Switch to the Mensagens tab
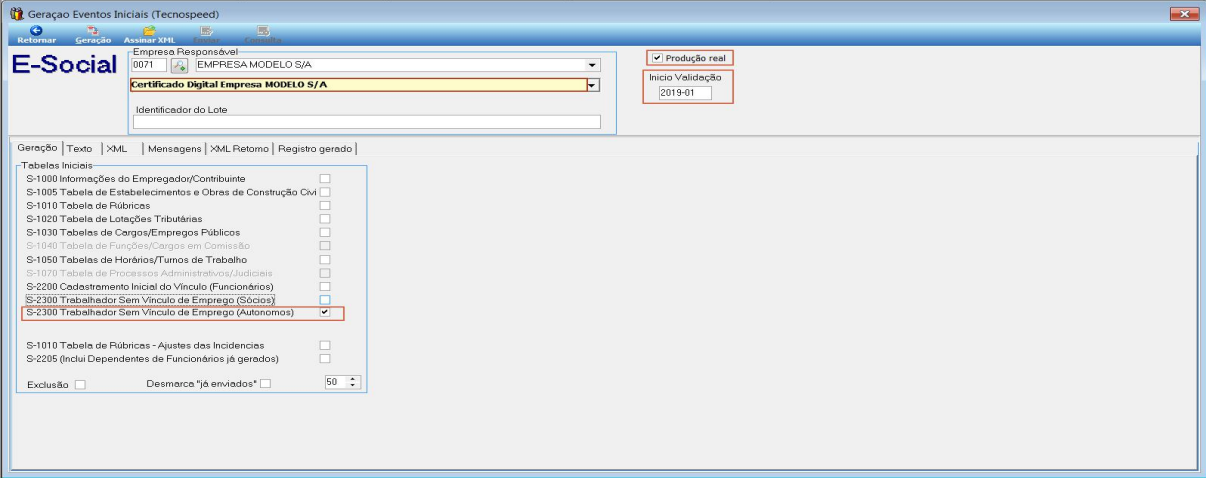1206x480 pixels. pos(174,148)
